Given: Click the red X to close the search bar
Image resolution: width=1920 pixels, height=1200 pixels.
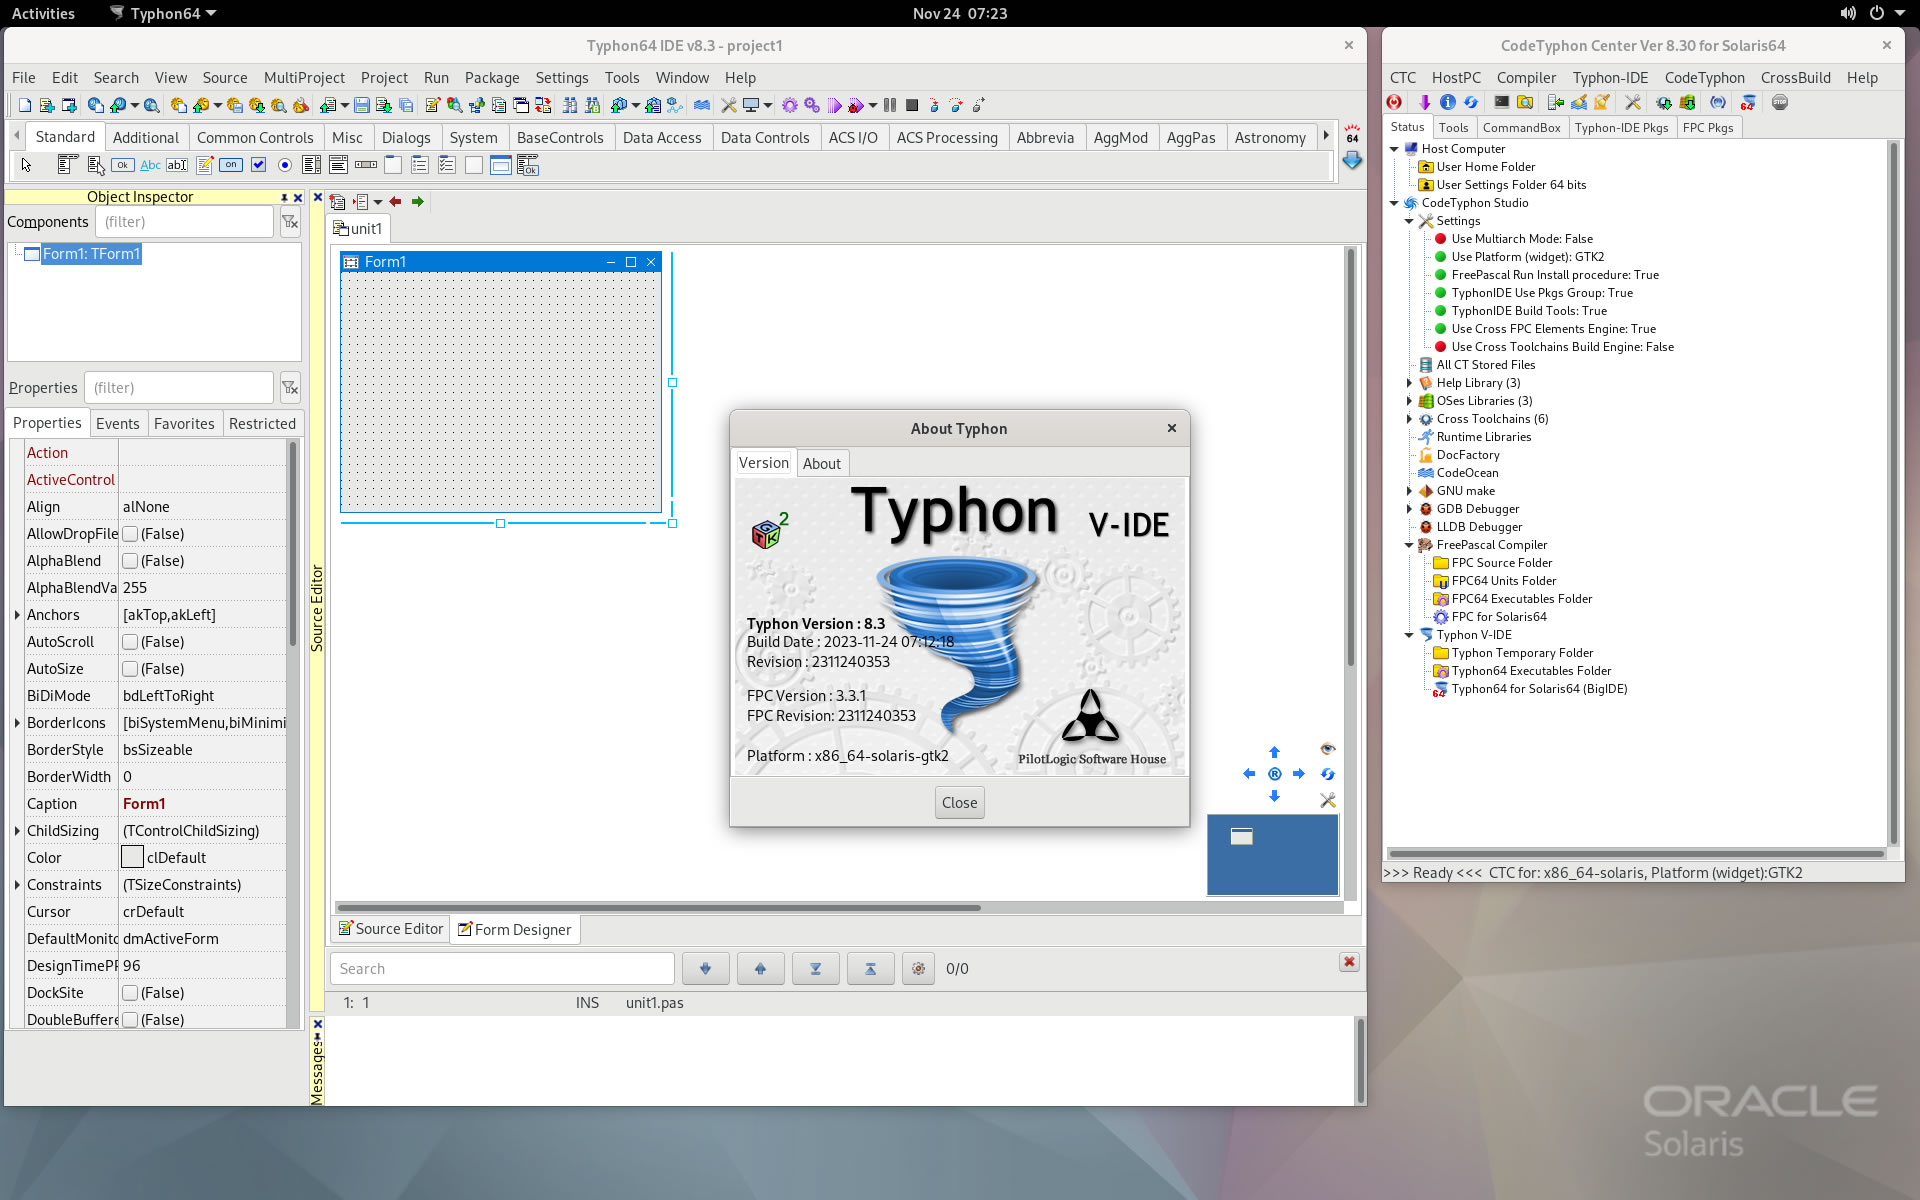Looking at the screenshot, I should 1349,961.
